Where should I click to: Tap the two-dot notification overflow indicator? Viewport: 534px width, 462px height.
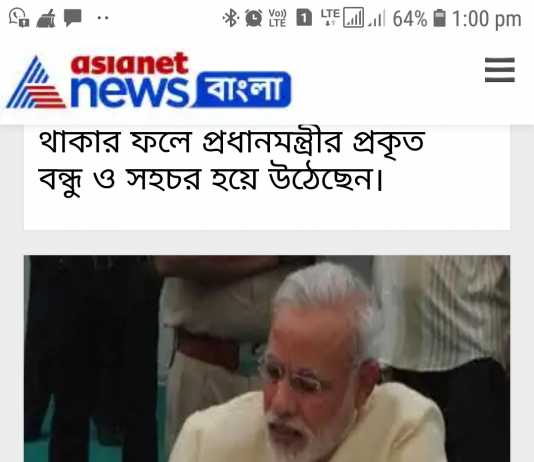point(103,18)
